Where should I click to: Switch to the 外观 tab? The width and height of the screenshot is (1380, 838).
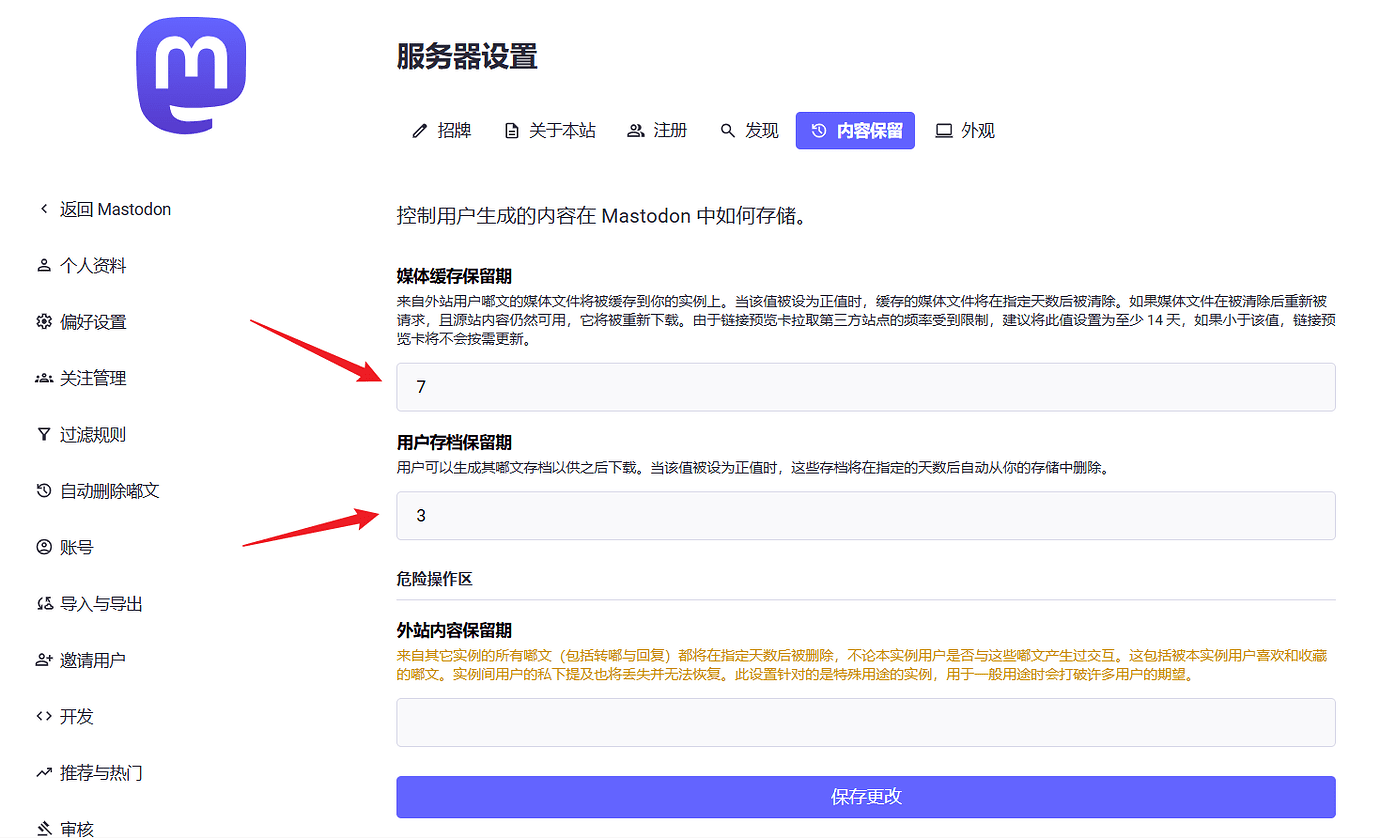pos(964,130)
